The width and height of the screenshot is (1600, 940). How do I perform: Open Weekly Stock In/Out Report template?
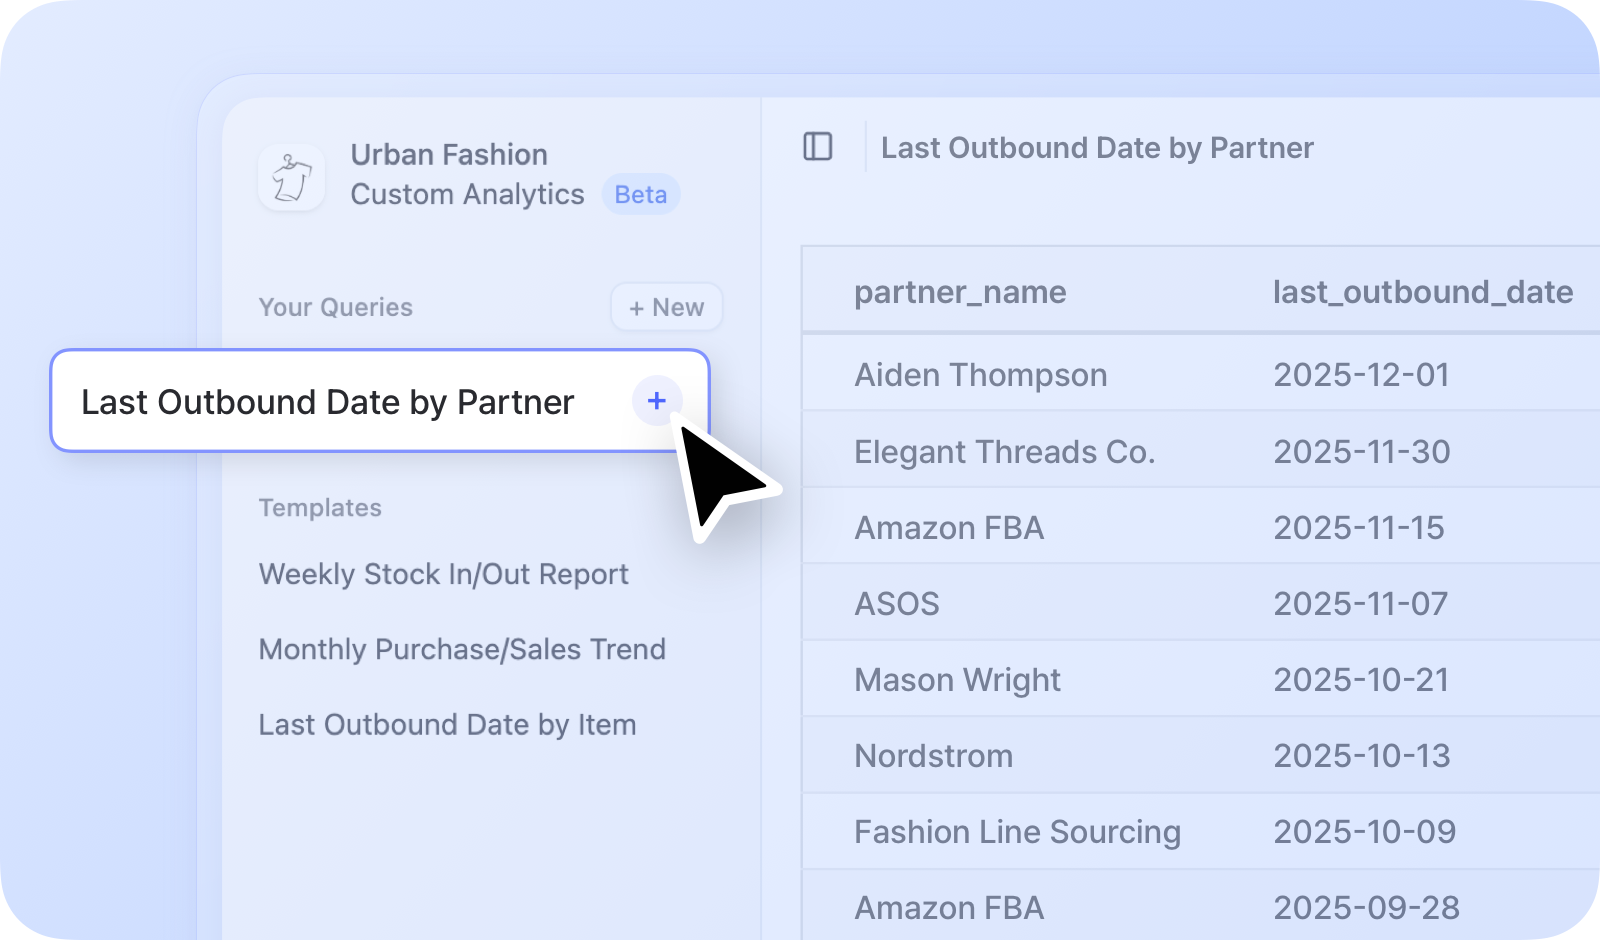(x=443, y=574)
